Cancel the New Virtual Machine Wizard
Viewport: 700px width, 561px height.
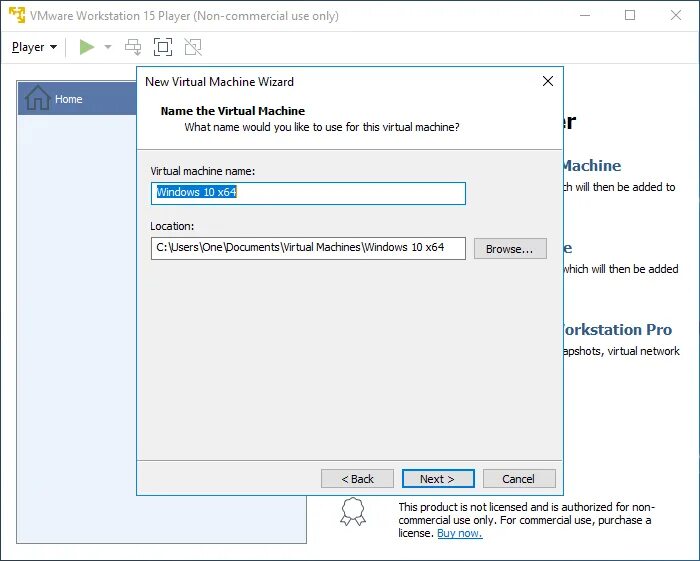coord(519,479)
